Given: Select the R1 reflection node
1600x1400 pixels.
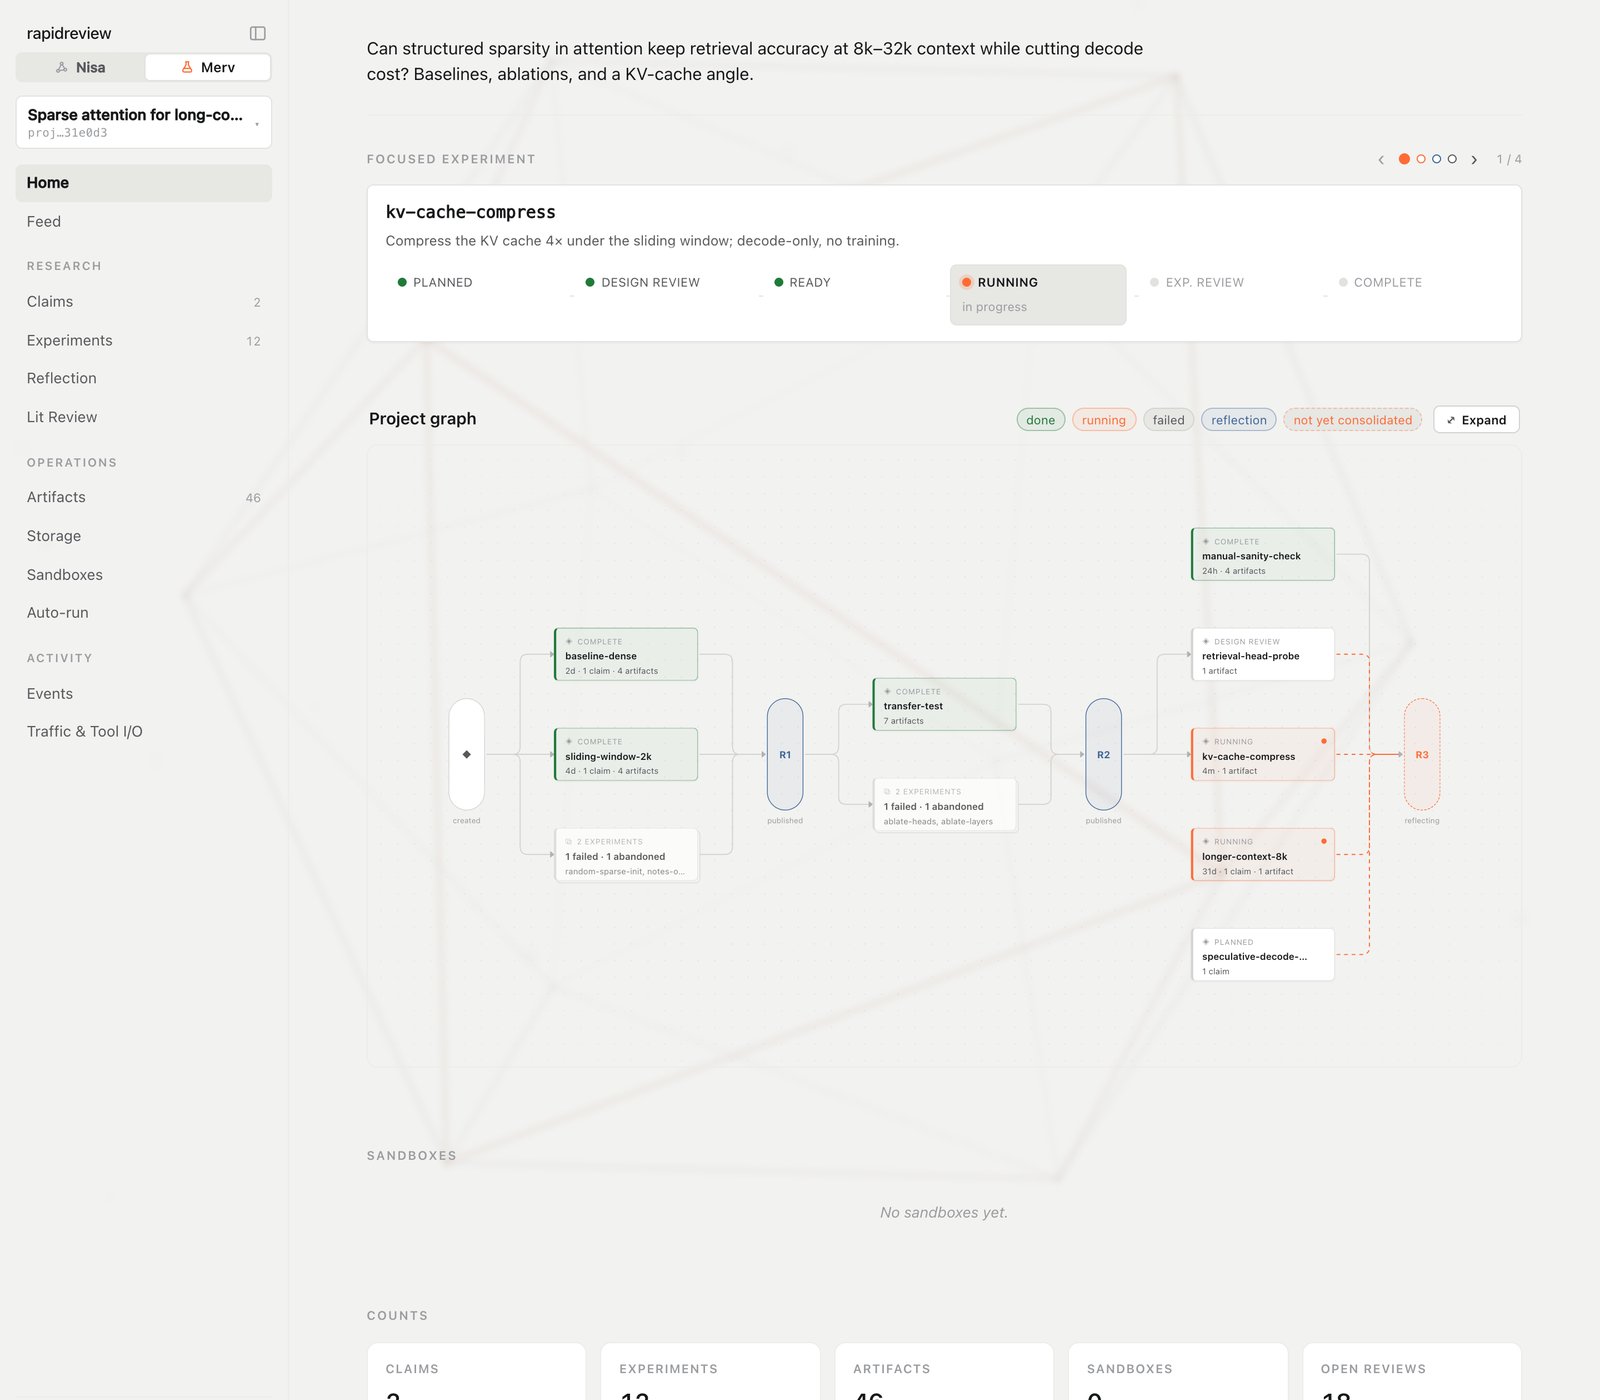Looking at the screenshot, I should [785, 754].
